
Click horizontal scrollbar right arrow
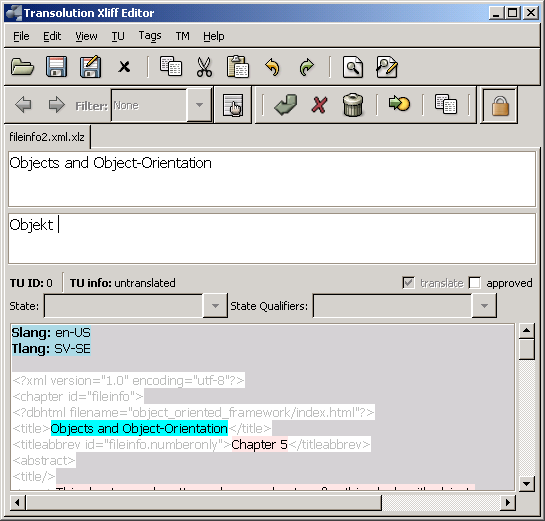(508, 503)
